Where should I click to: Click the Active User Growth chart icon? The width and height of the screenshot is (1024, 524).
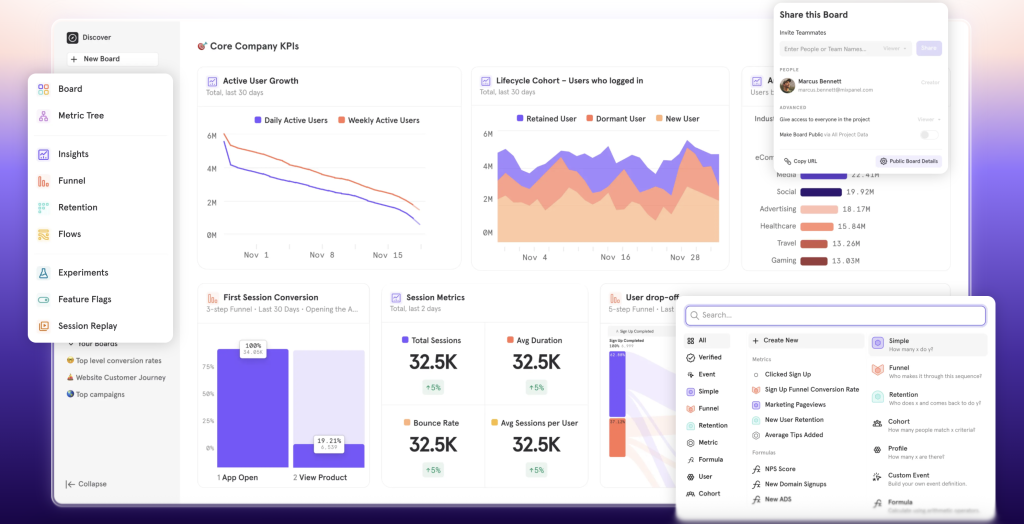(x=212, y=81)
